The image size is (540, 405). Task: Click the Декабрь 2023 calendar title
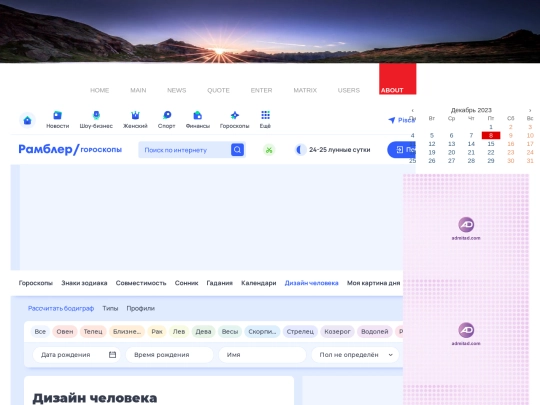pos(471,110)
